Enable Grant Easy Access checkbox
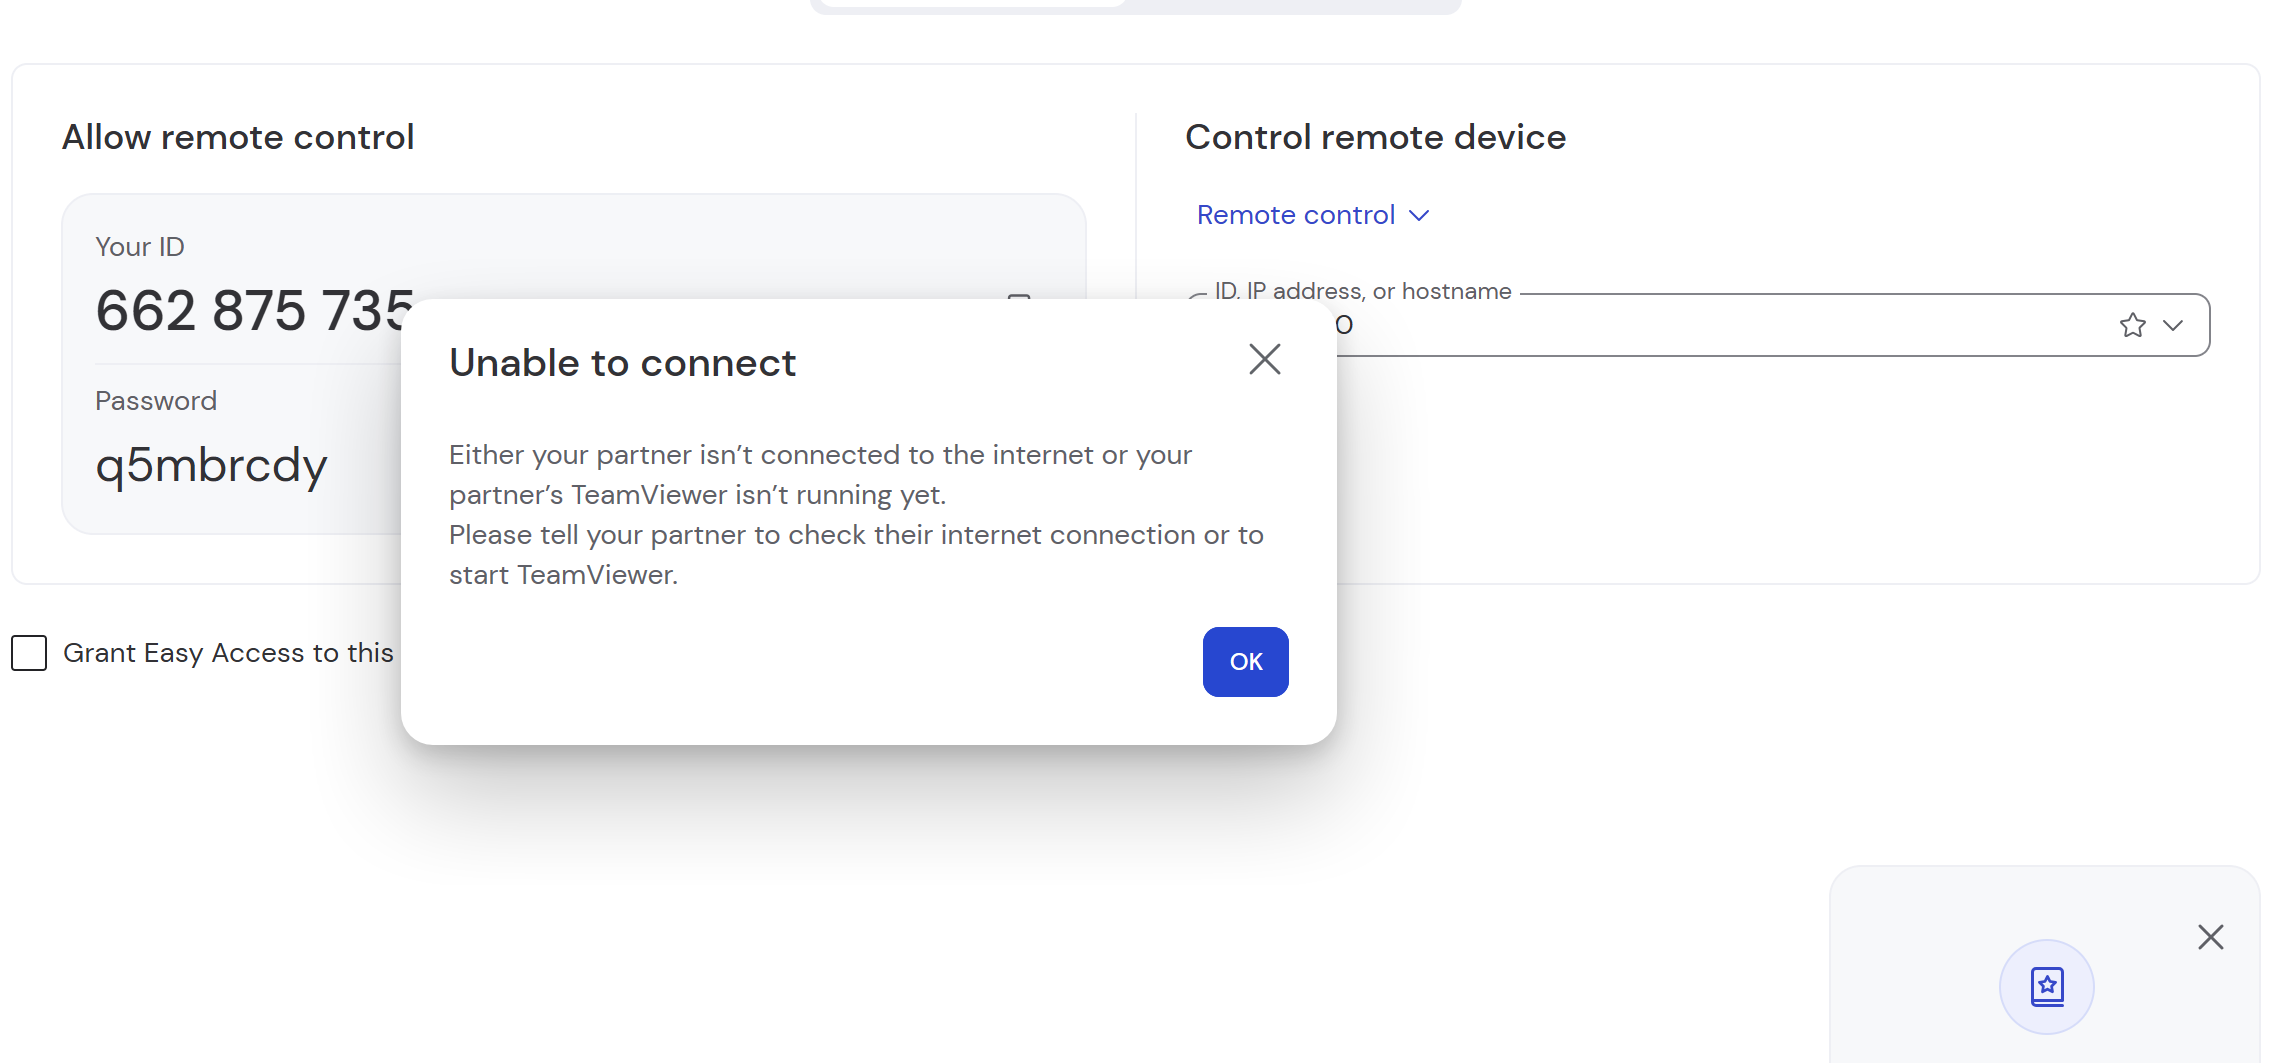The height and width of the screenshot is (1063, 2286). point(29,653)
